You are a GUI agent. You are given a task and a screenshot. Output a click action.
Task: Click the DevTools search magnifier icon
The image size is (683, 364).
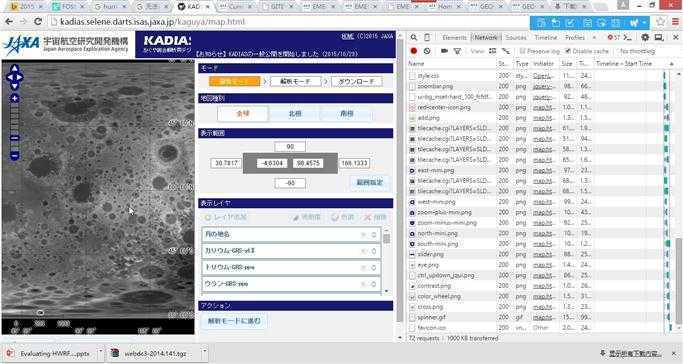414,37
